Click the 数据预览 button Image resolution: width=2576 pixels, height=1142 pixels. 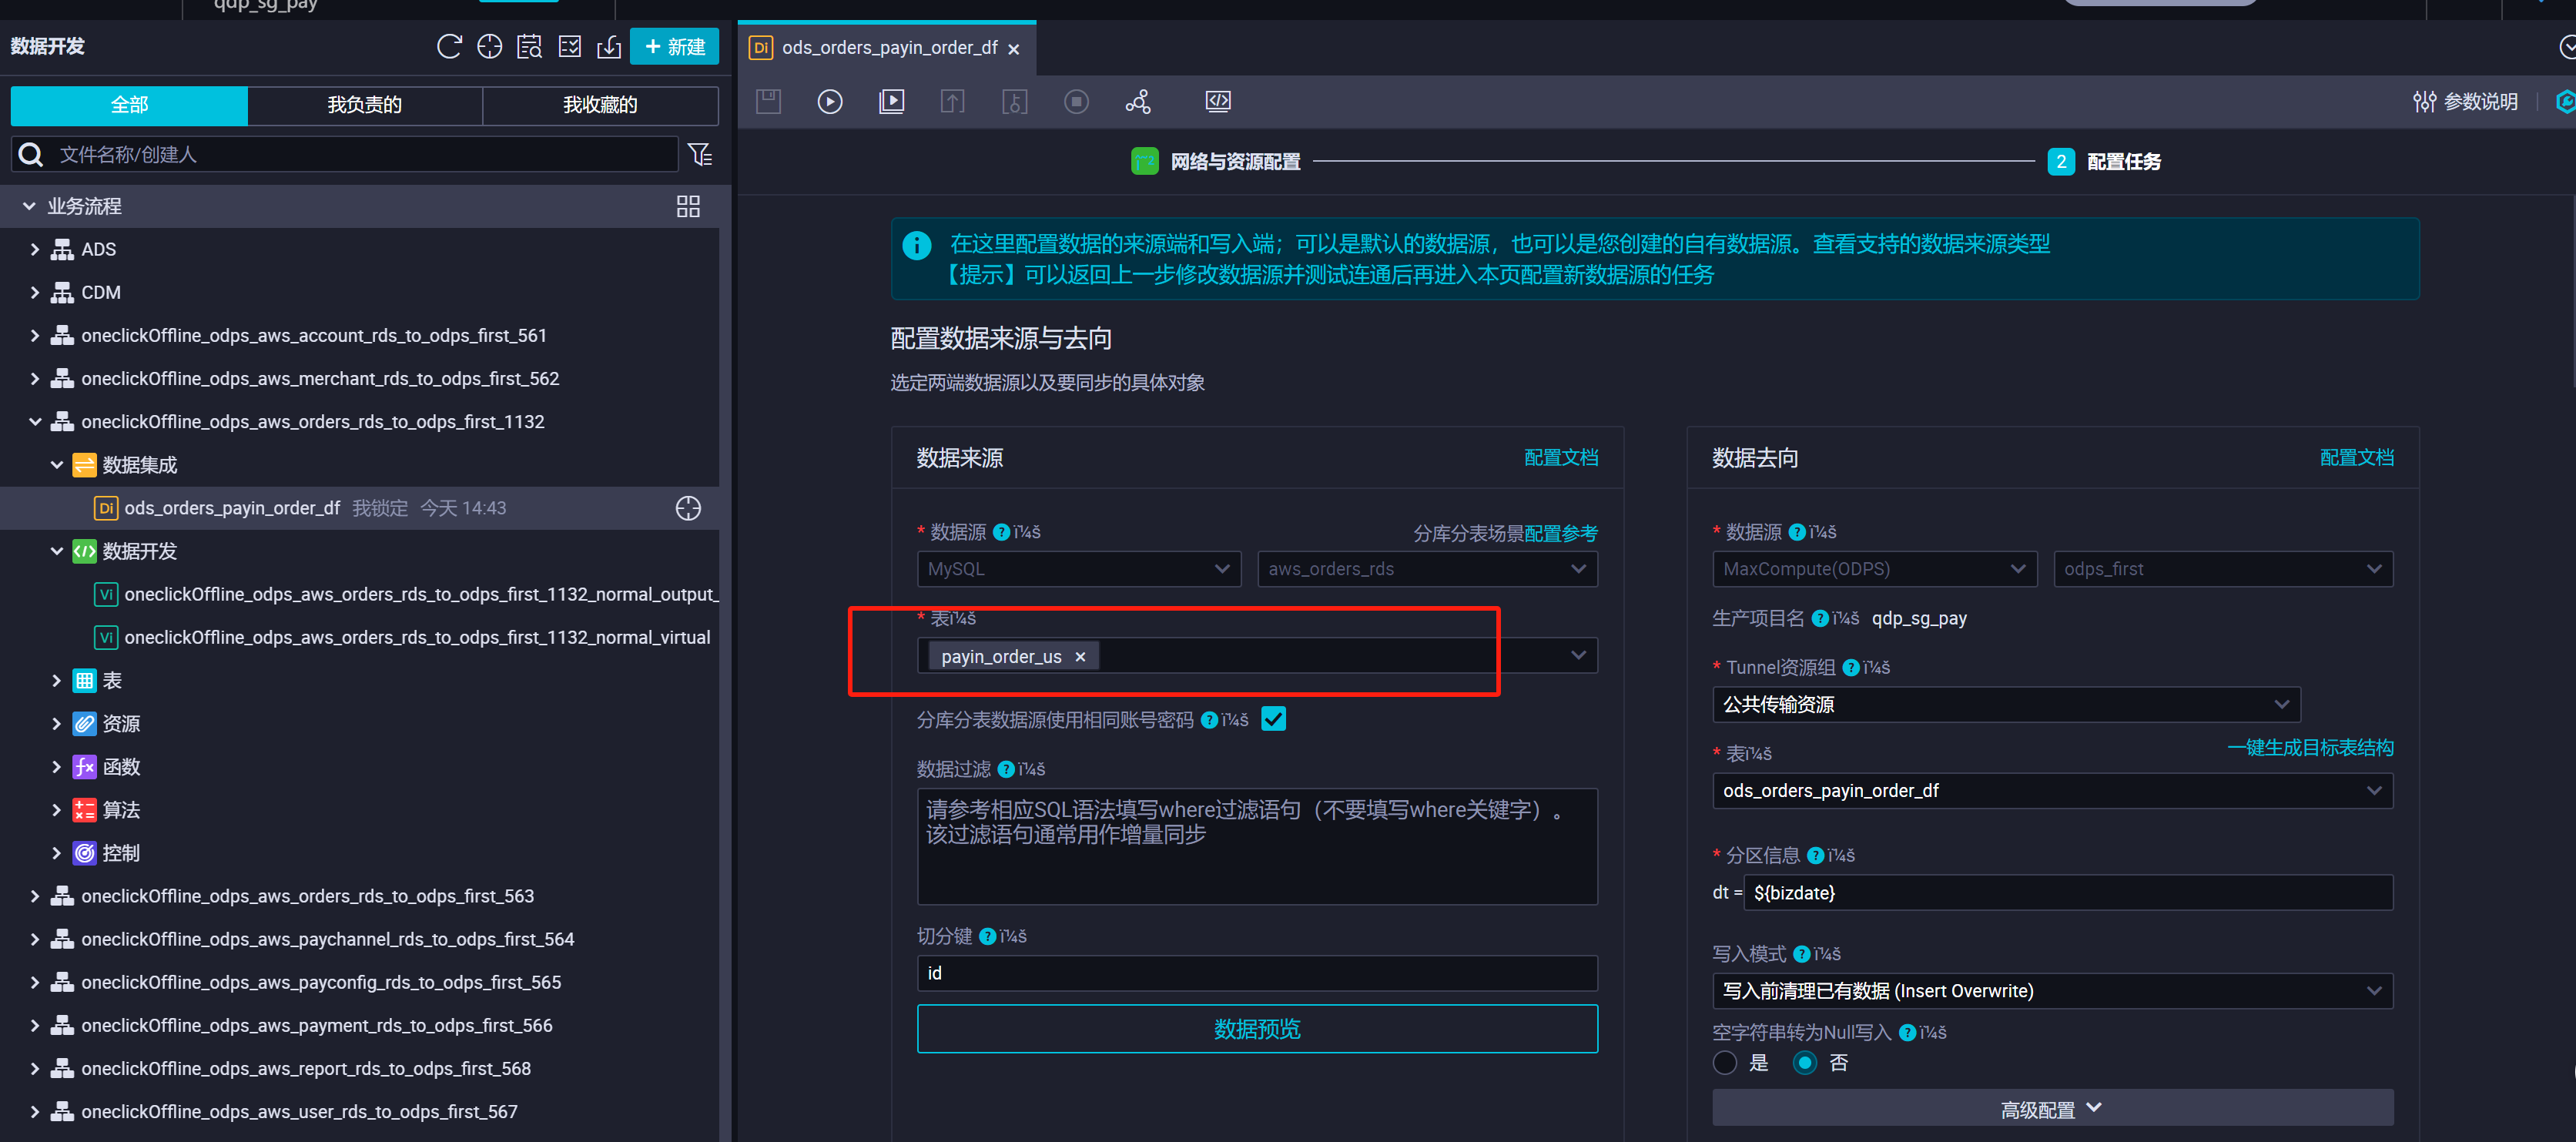click(x=1257, y=1029)
